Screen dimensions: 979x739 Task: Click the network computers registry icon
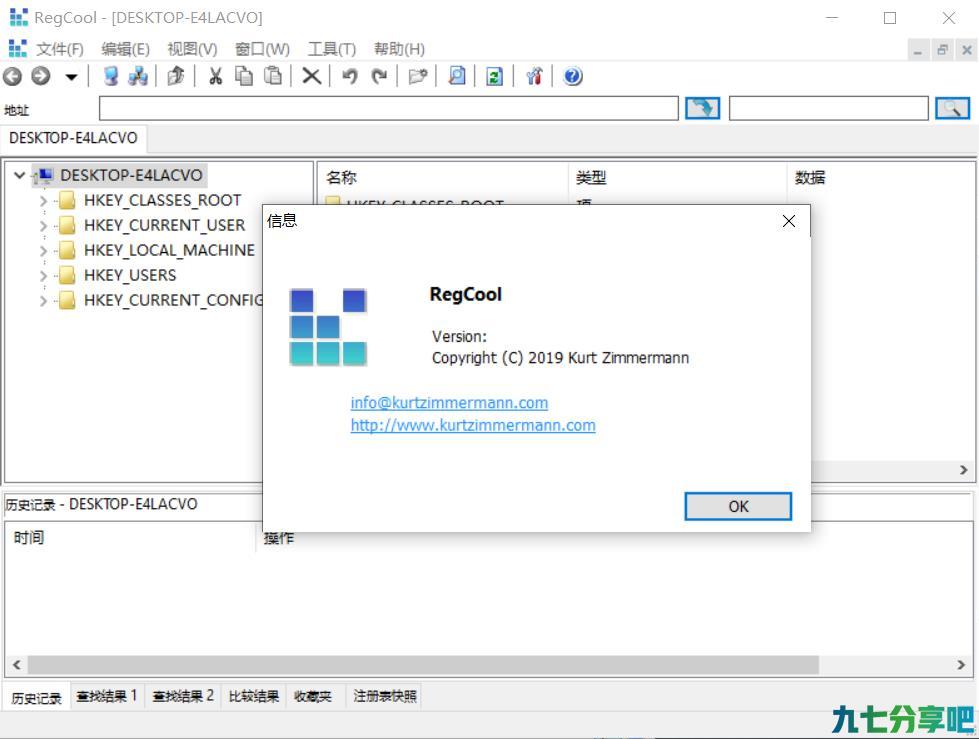(138, 76)
